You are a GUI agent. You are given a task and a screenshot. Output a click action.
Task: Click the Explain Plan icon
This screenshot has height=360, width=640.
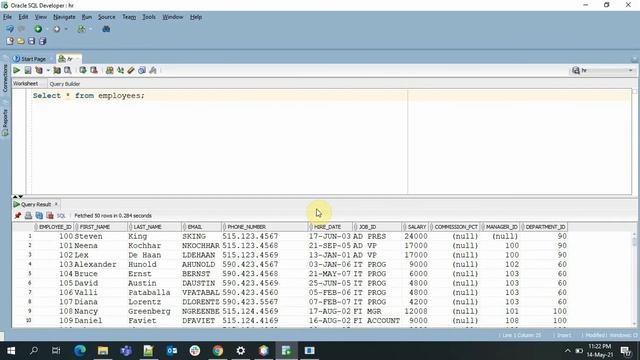pos(39,70)
